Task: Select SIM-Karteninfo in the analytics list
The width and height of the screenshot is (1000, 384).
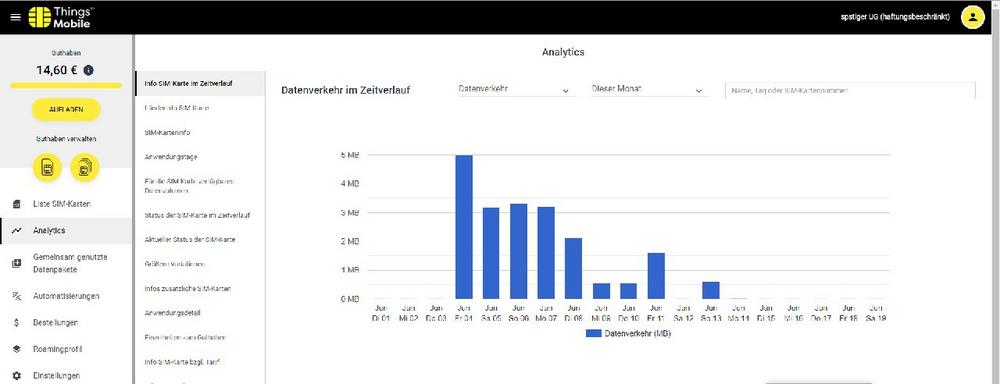Action: [168, 133]
